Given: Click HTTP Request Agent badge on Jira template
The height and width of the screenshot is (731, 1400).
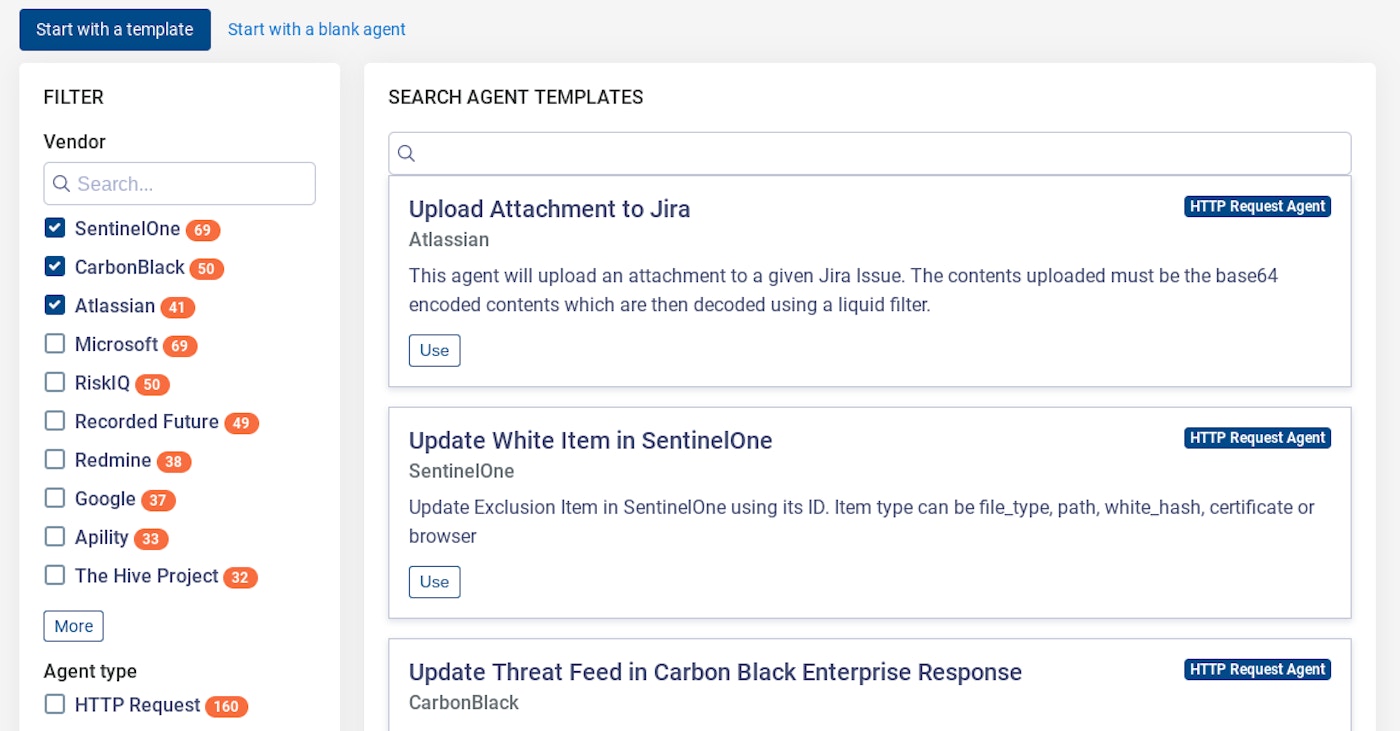Looking at the screenshot, I should [x=1257, y=207].
